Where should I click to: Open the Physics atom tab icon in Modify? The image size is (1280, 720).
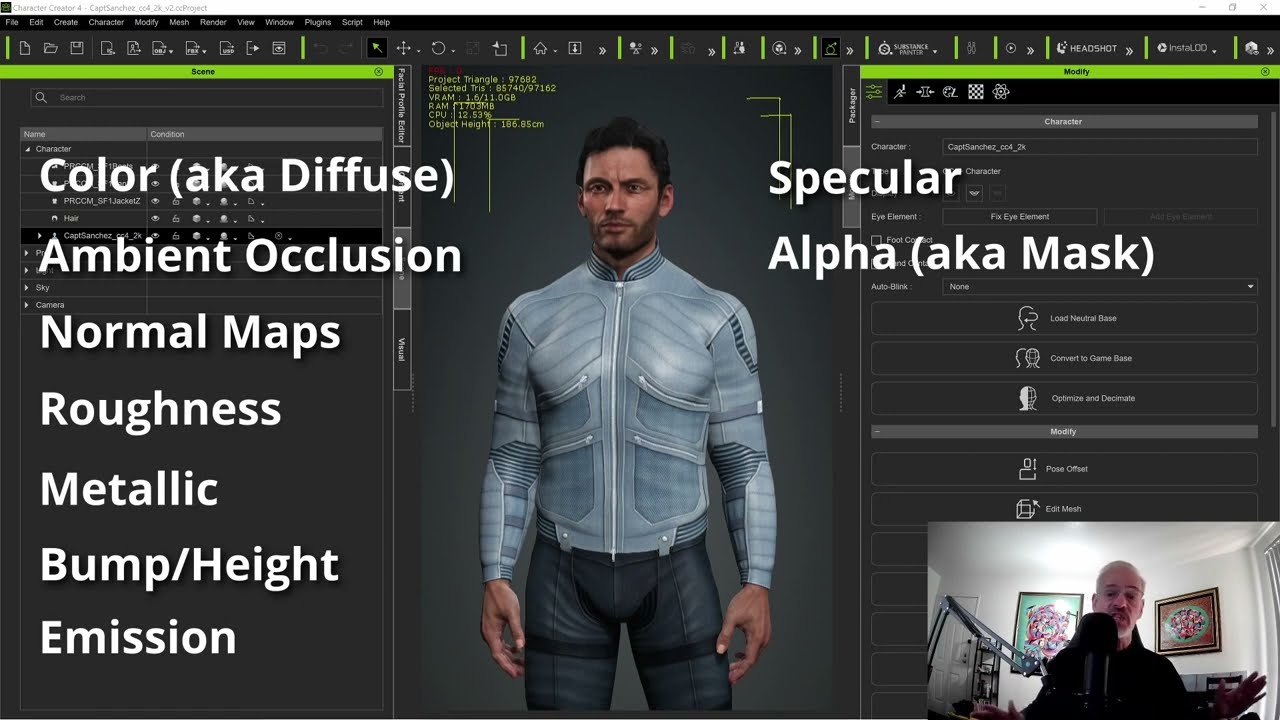point(1001,92)
